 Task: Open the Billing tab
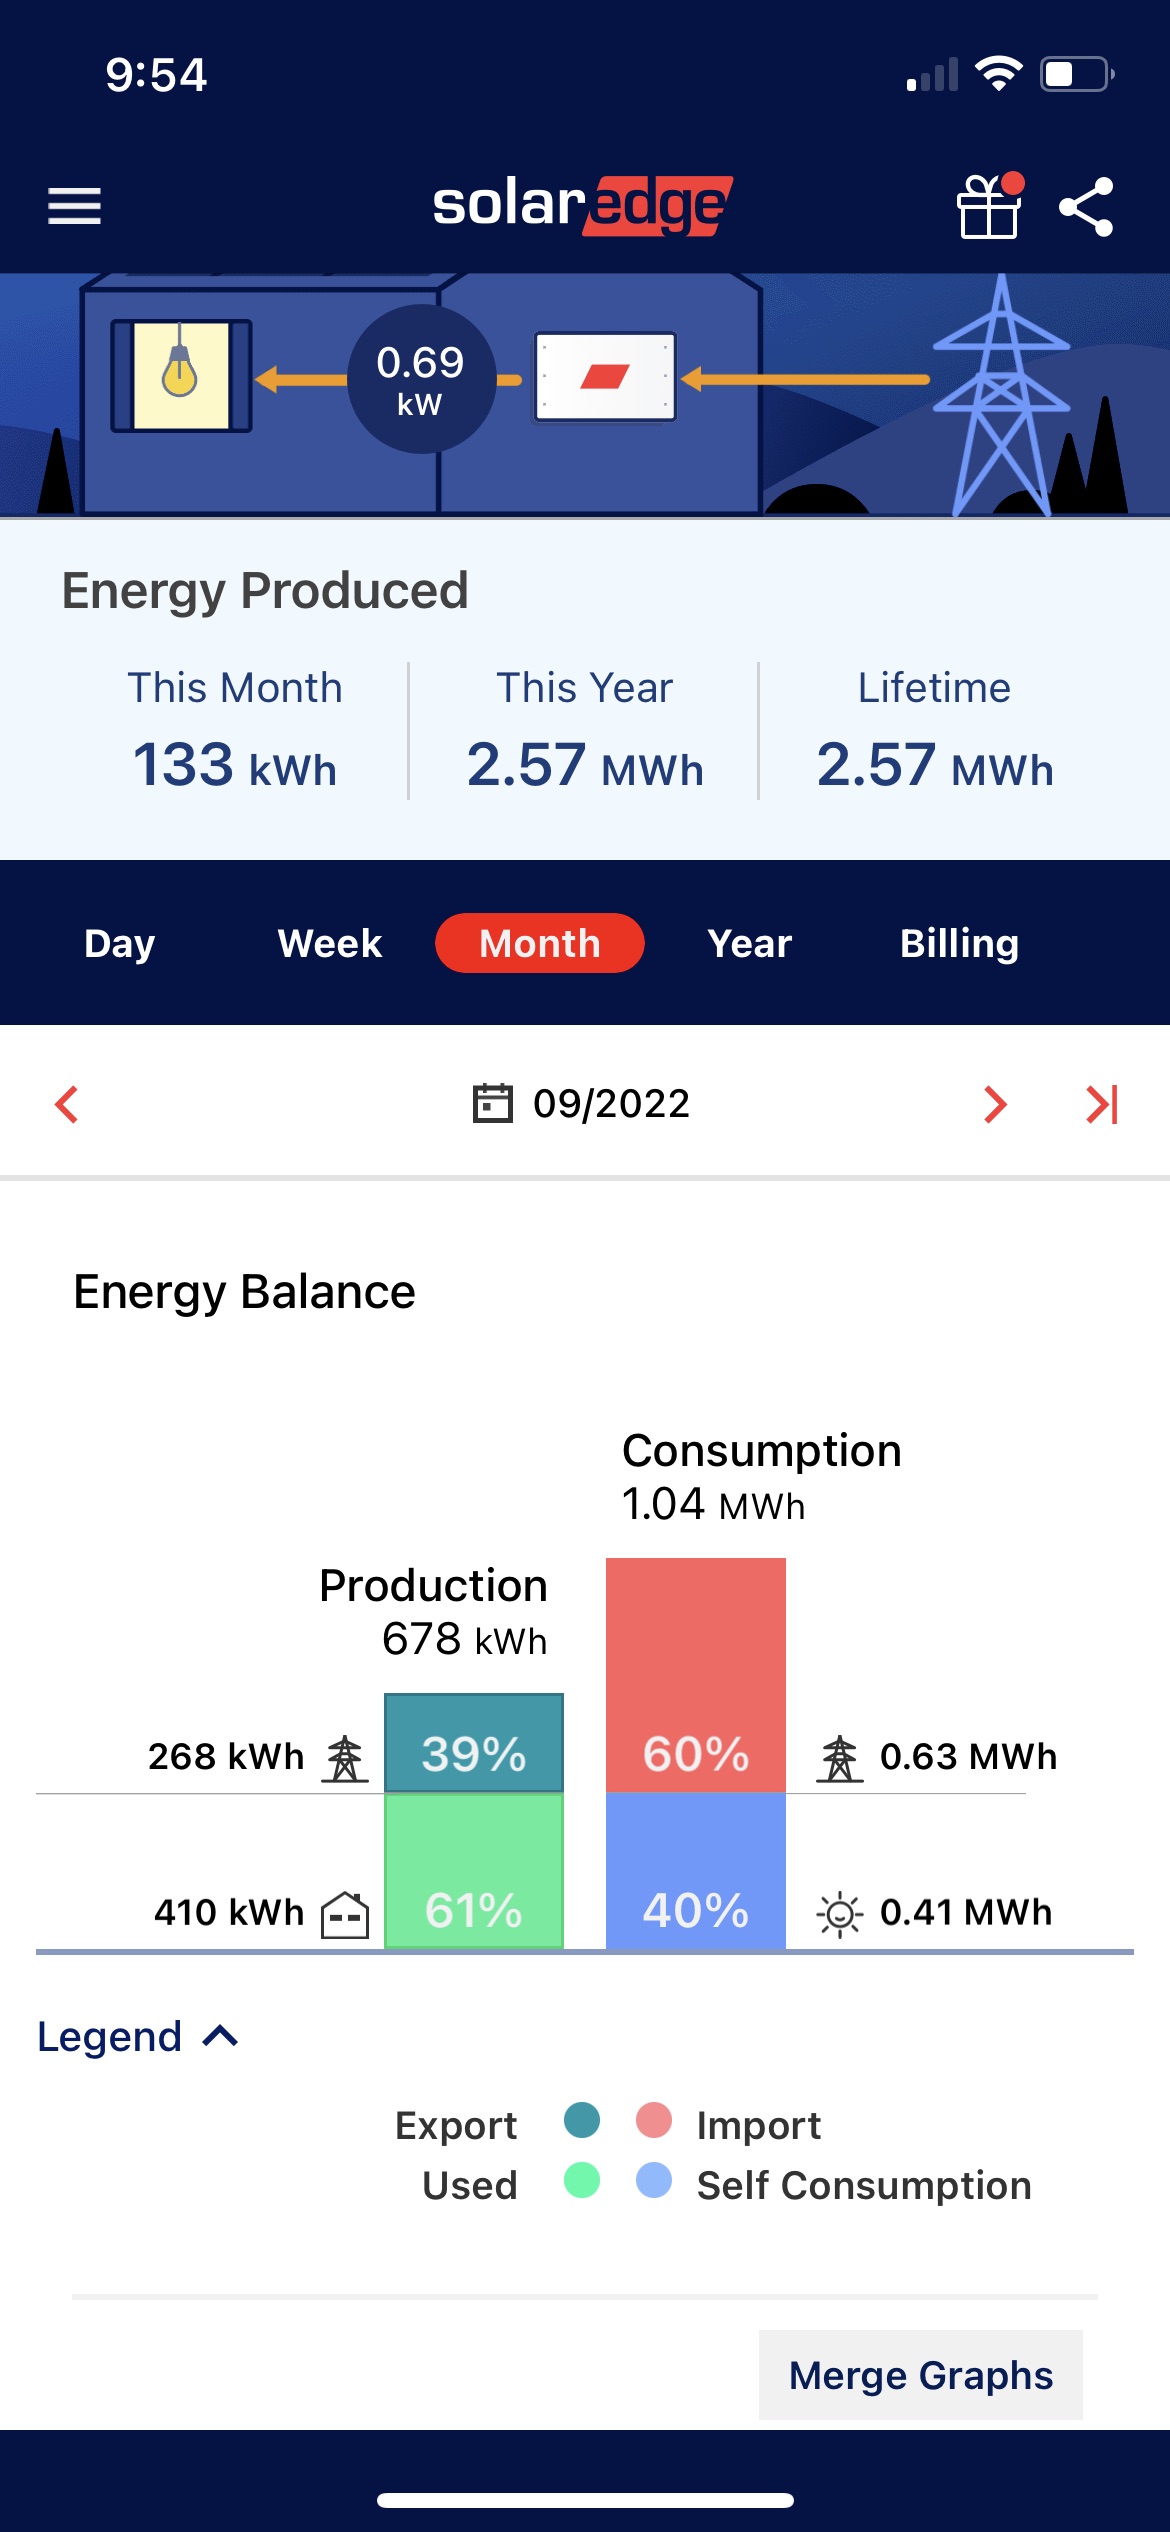(959, 943)
